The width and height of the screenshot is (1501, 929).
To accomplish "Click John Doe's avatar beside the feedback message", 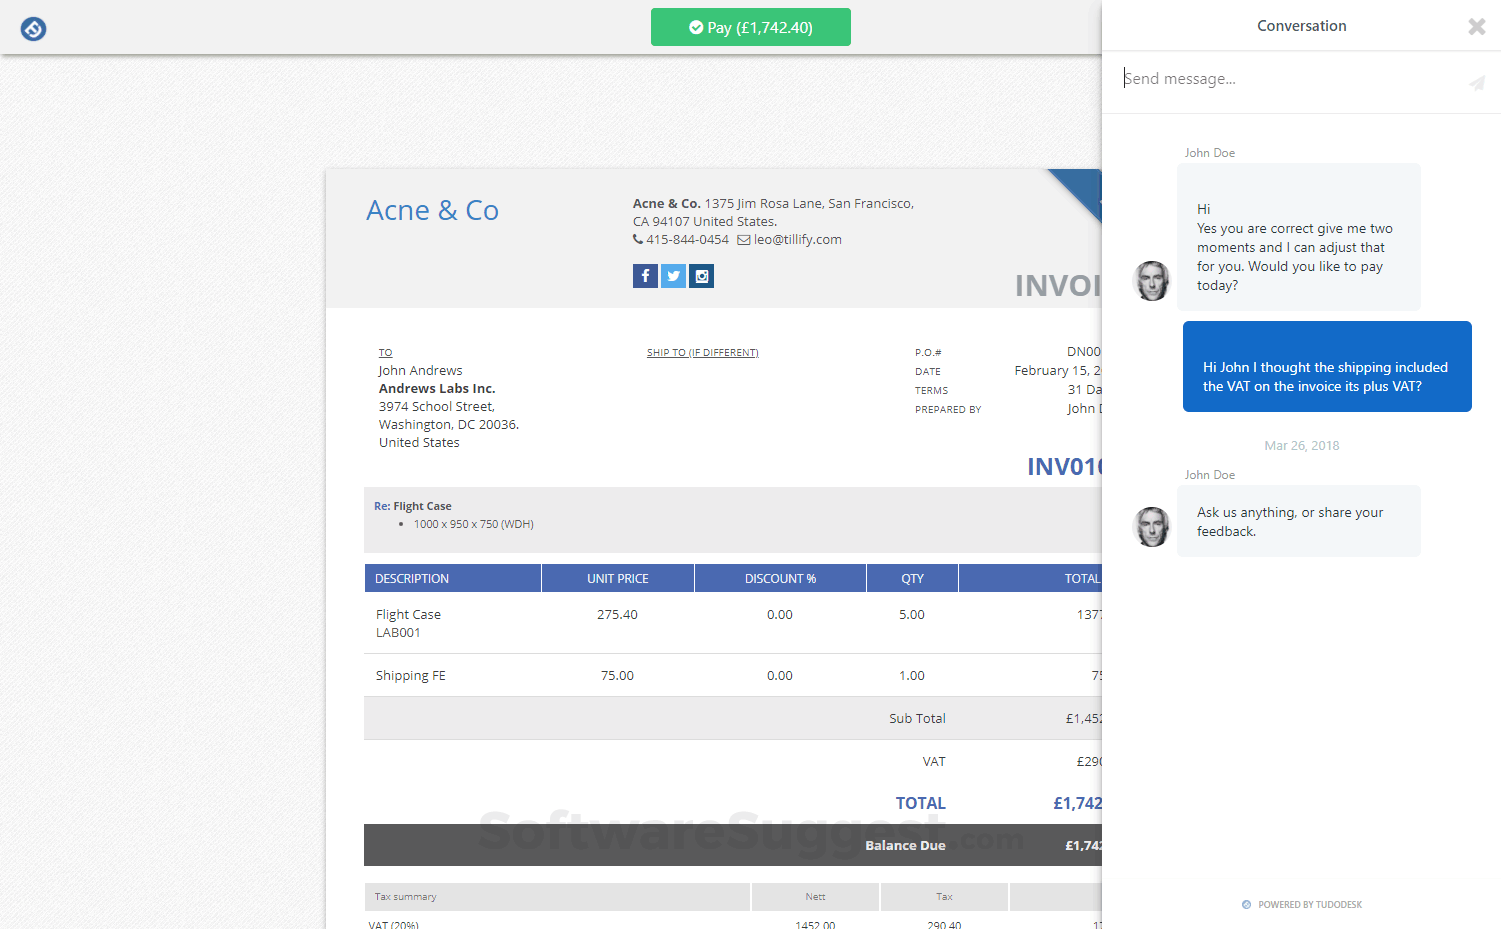I will 1151,526.
